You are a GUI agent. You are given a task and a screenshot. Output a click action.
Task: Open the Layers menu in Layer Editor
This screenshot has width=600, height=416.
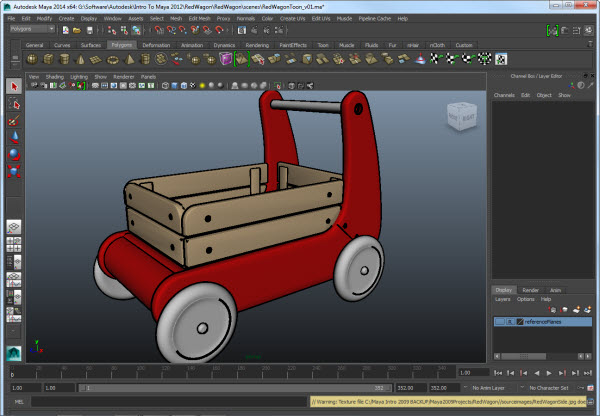502,299
